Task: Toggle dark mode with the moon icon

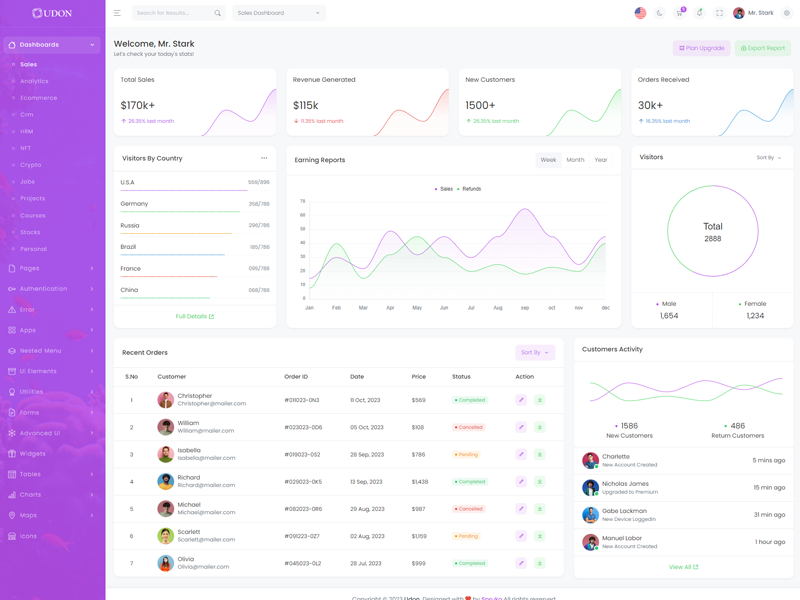Action: tap(660, 13)
